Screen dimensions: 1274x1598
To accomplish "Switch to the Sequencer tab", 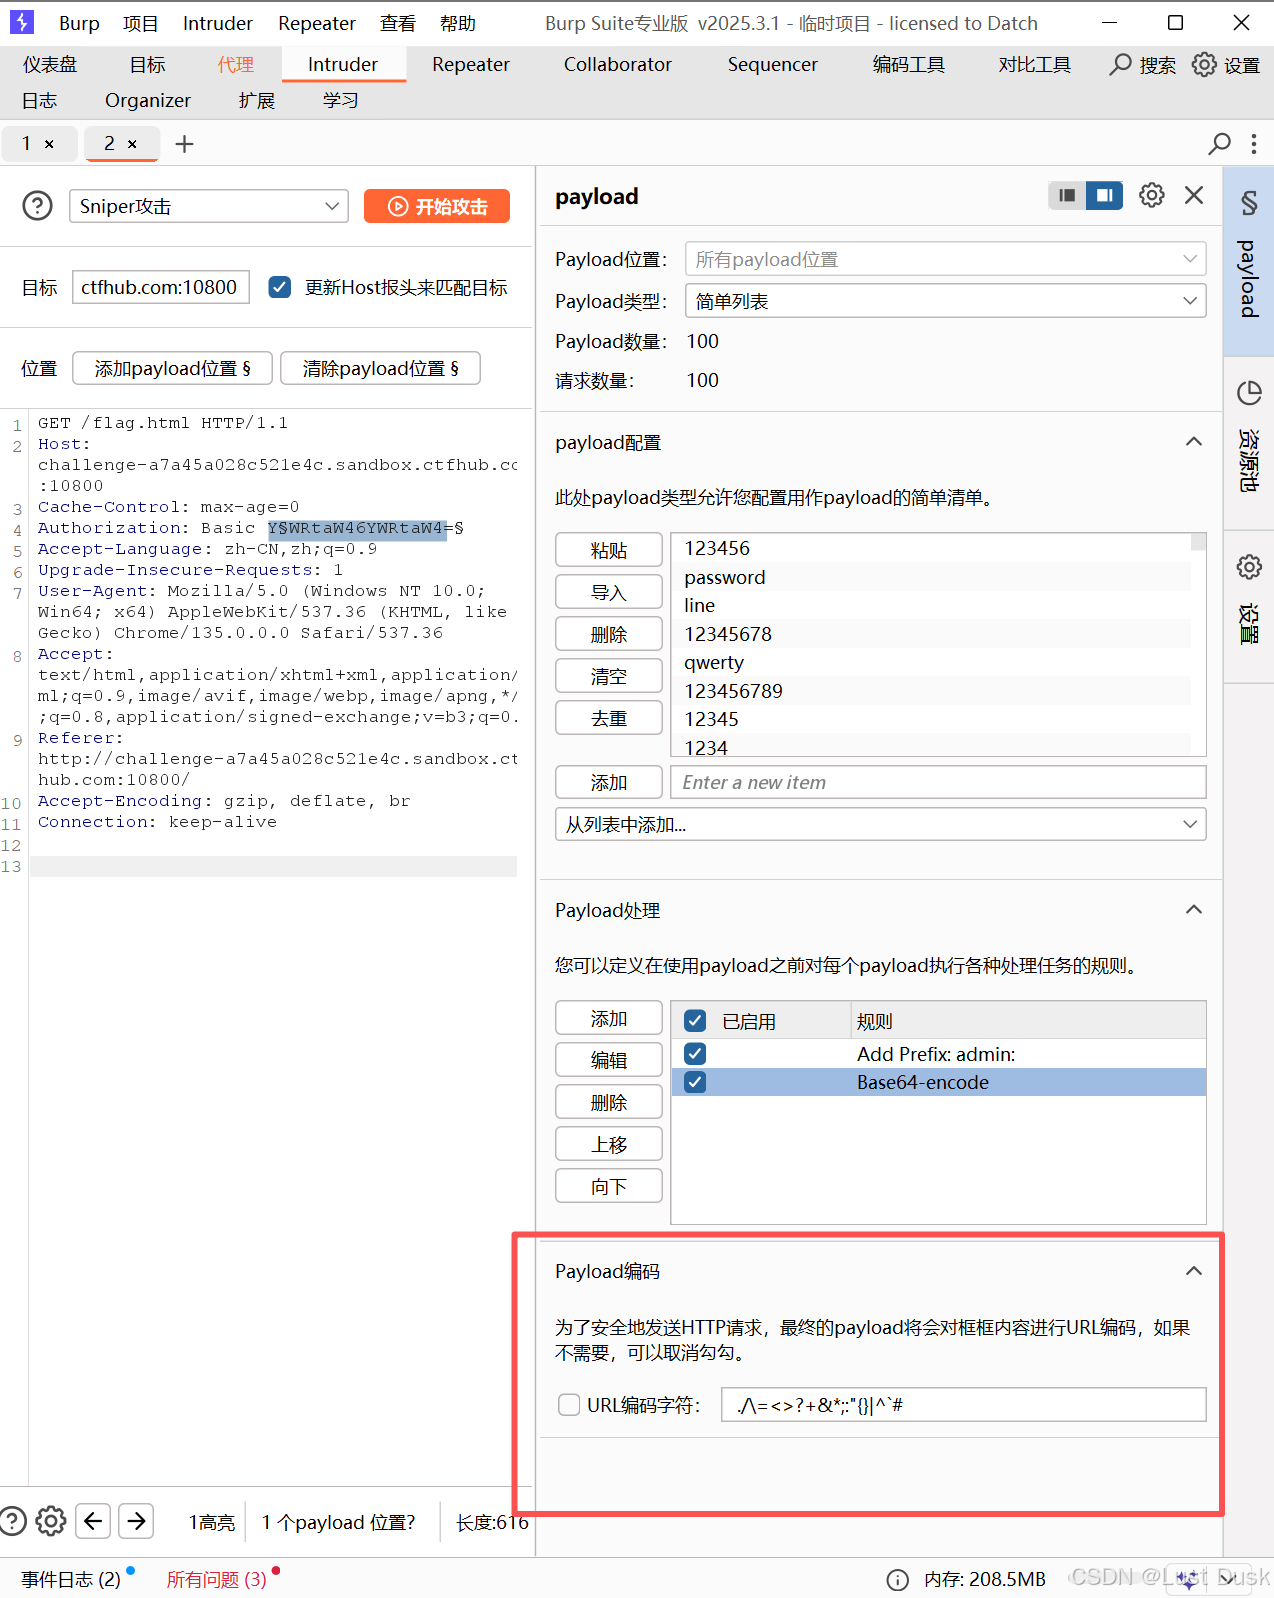I will click(x=772, y=65).
